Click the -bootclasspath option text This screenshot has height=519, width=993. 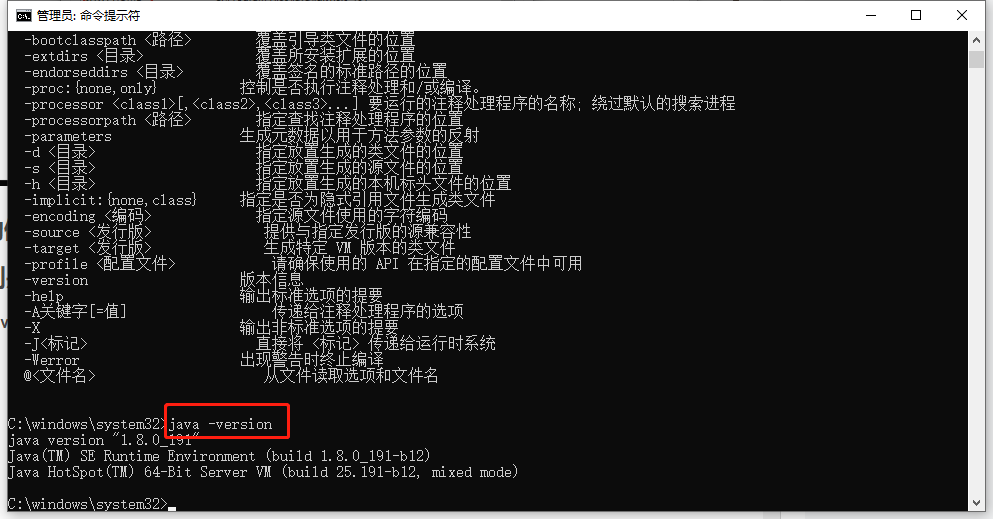[x=80, y=41]
